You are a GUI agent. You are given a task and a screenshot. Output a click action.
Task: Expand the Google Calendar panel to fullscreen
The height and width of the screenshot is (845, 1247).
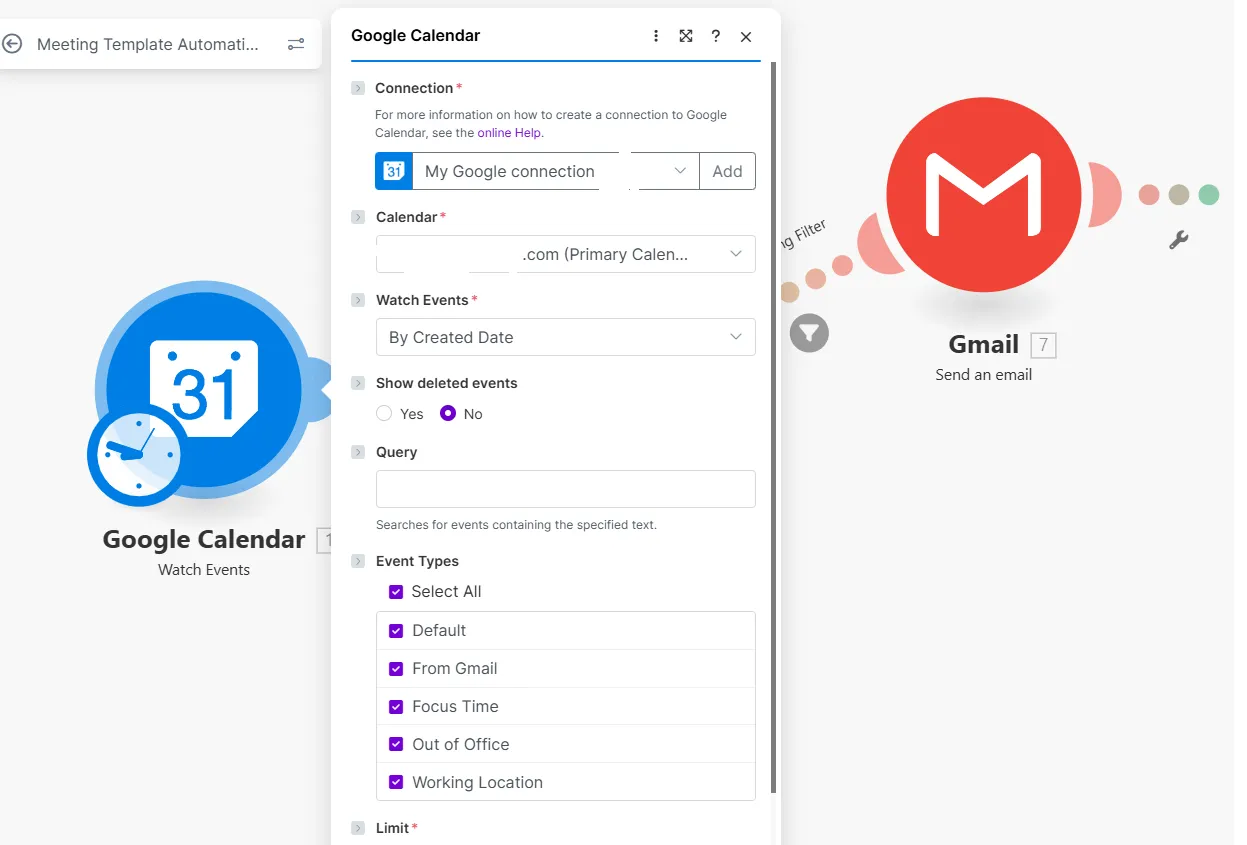(686, 36)
